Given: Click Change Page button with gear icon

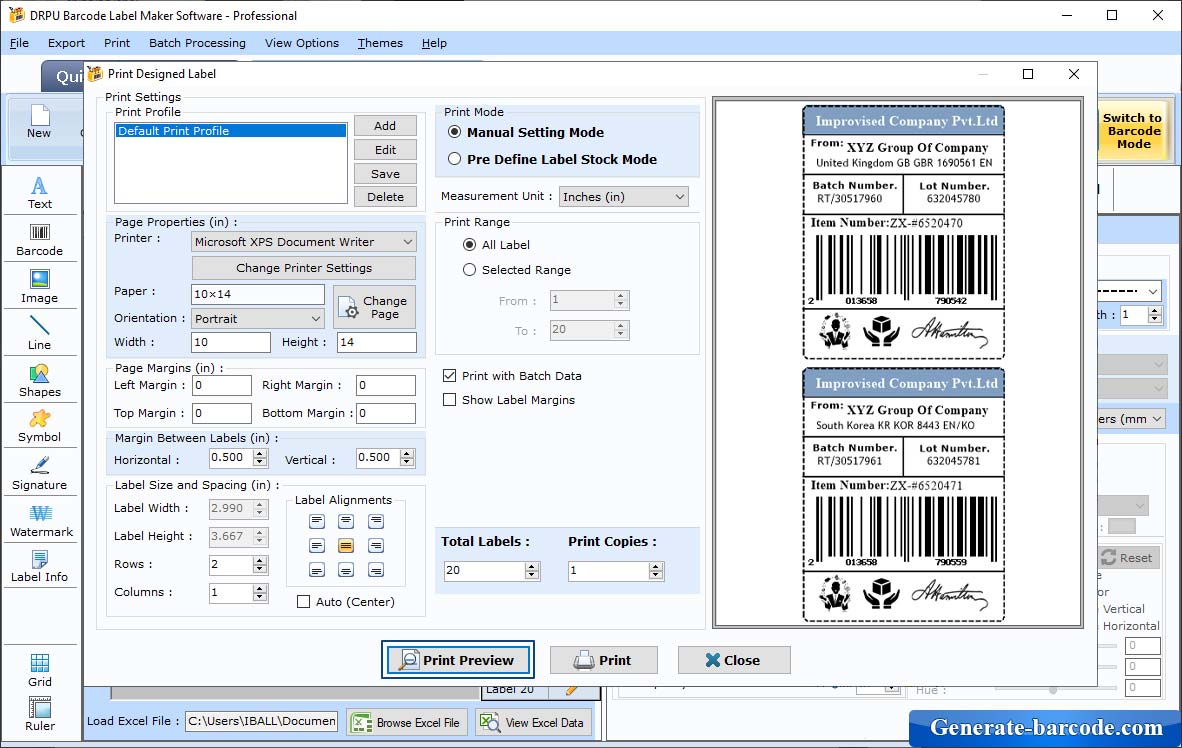Looking at the screenshot, I should coord(375,307).
